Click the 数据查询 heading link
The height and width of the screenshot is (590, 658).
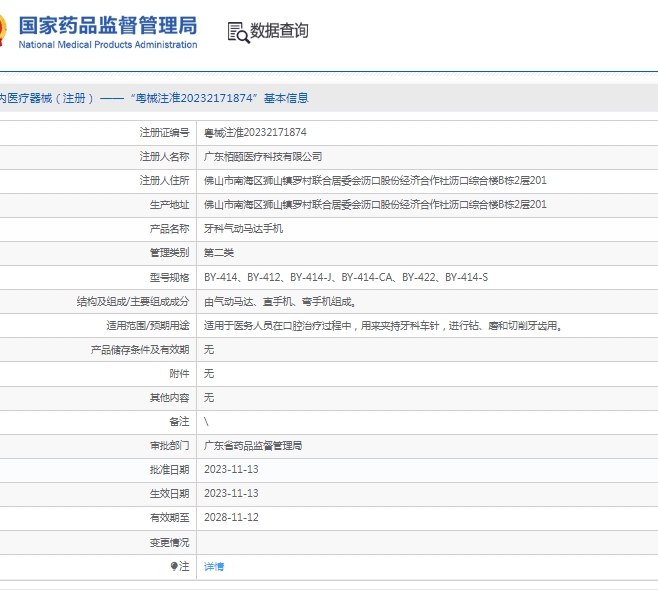tap(279, 31)
